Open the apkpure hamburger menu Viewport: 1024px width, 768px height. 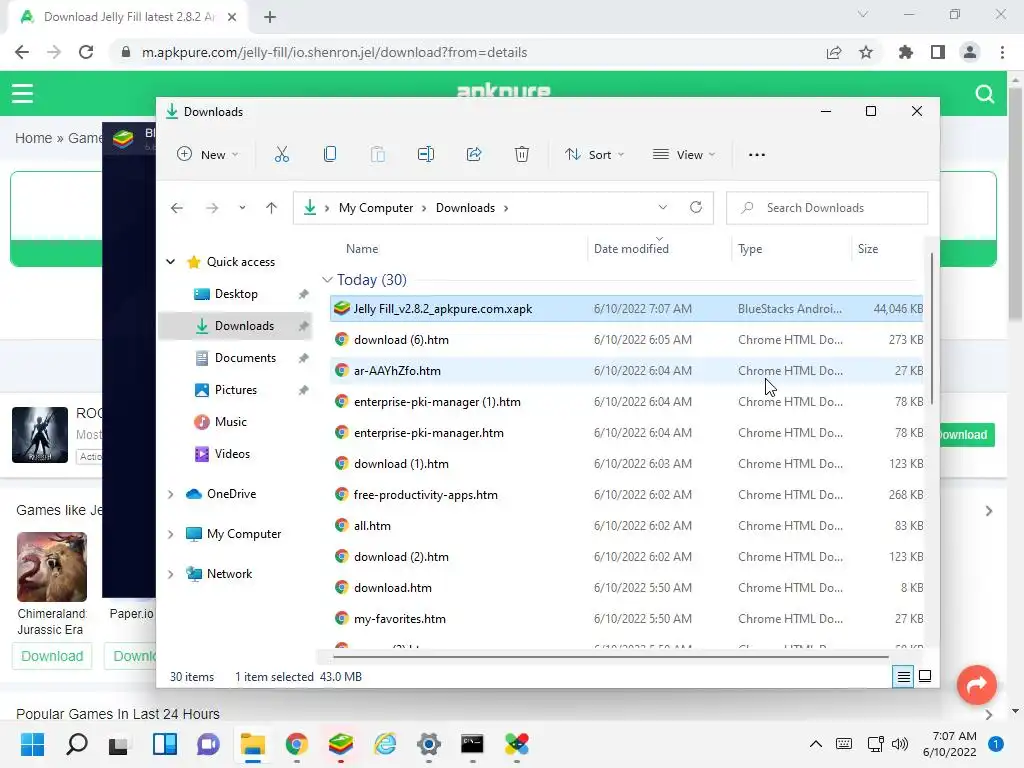pyautogui.click(x=22, y=93)
